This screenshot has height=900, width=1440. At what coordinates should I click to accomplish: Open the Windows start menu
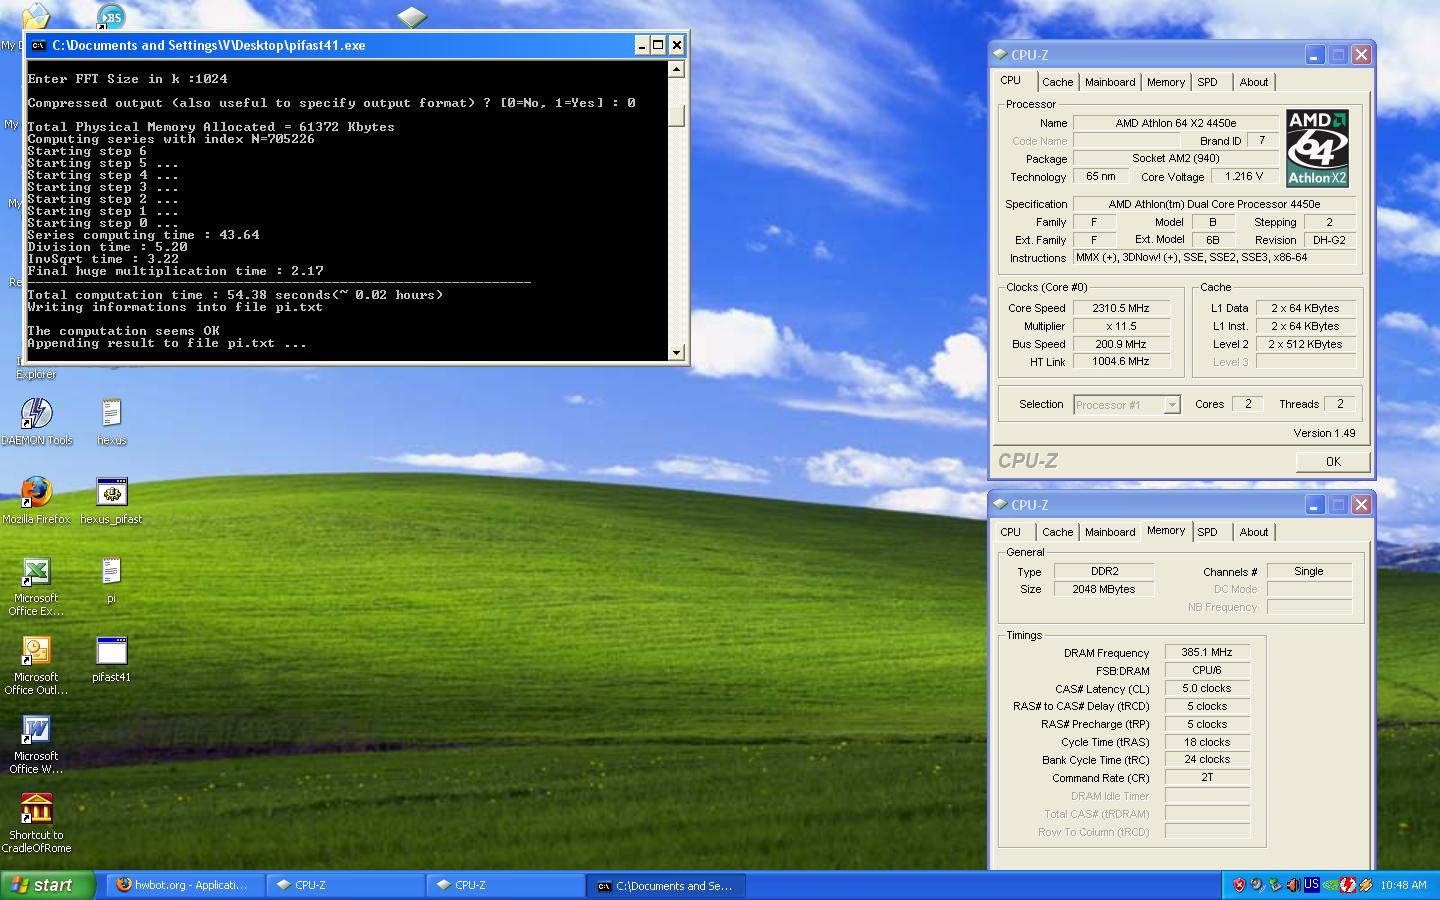48,885
